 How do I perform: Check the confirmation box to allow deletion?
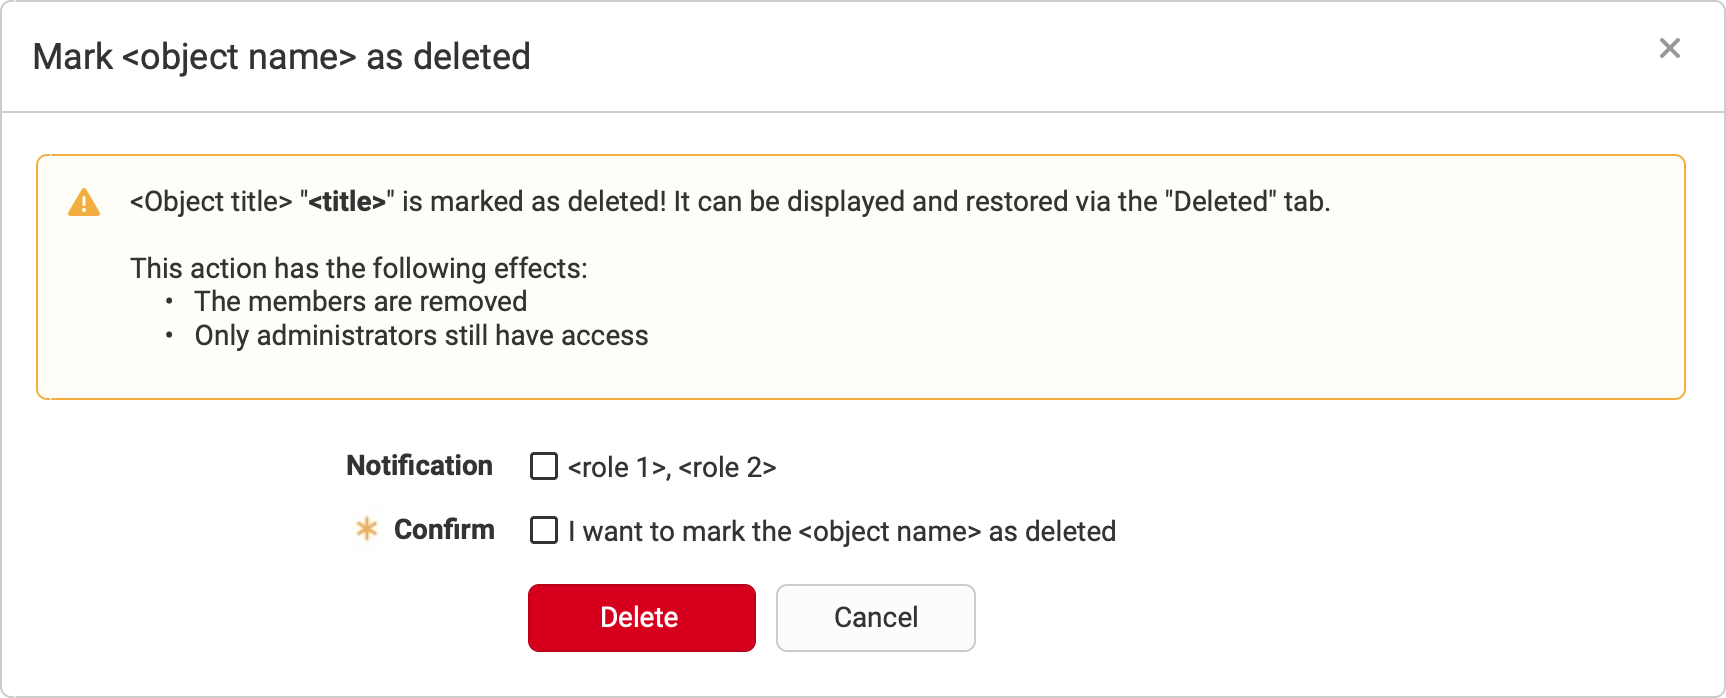click(x=544, y=530)
